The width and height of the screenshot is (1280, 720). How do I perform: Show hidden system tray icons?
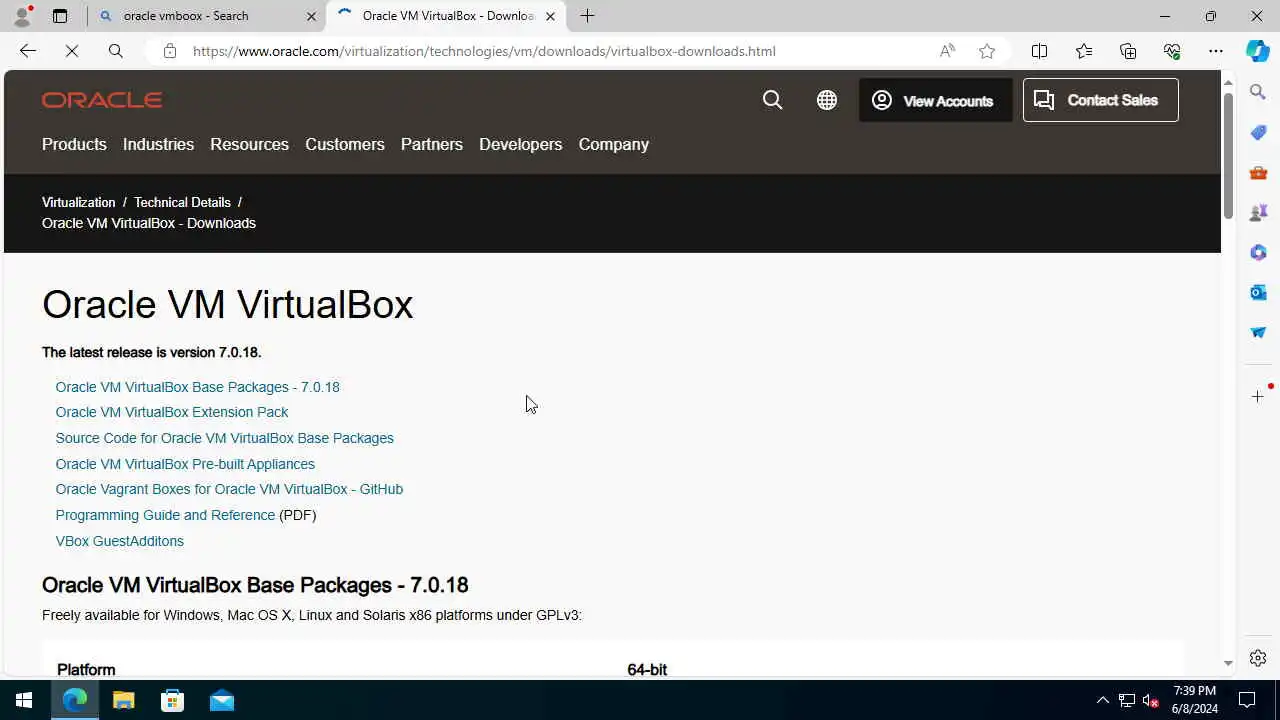coord(1102,700)
